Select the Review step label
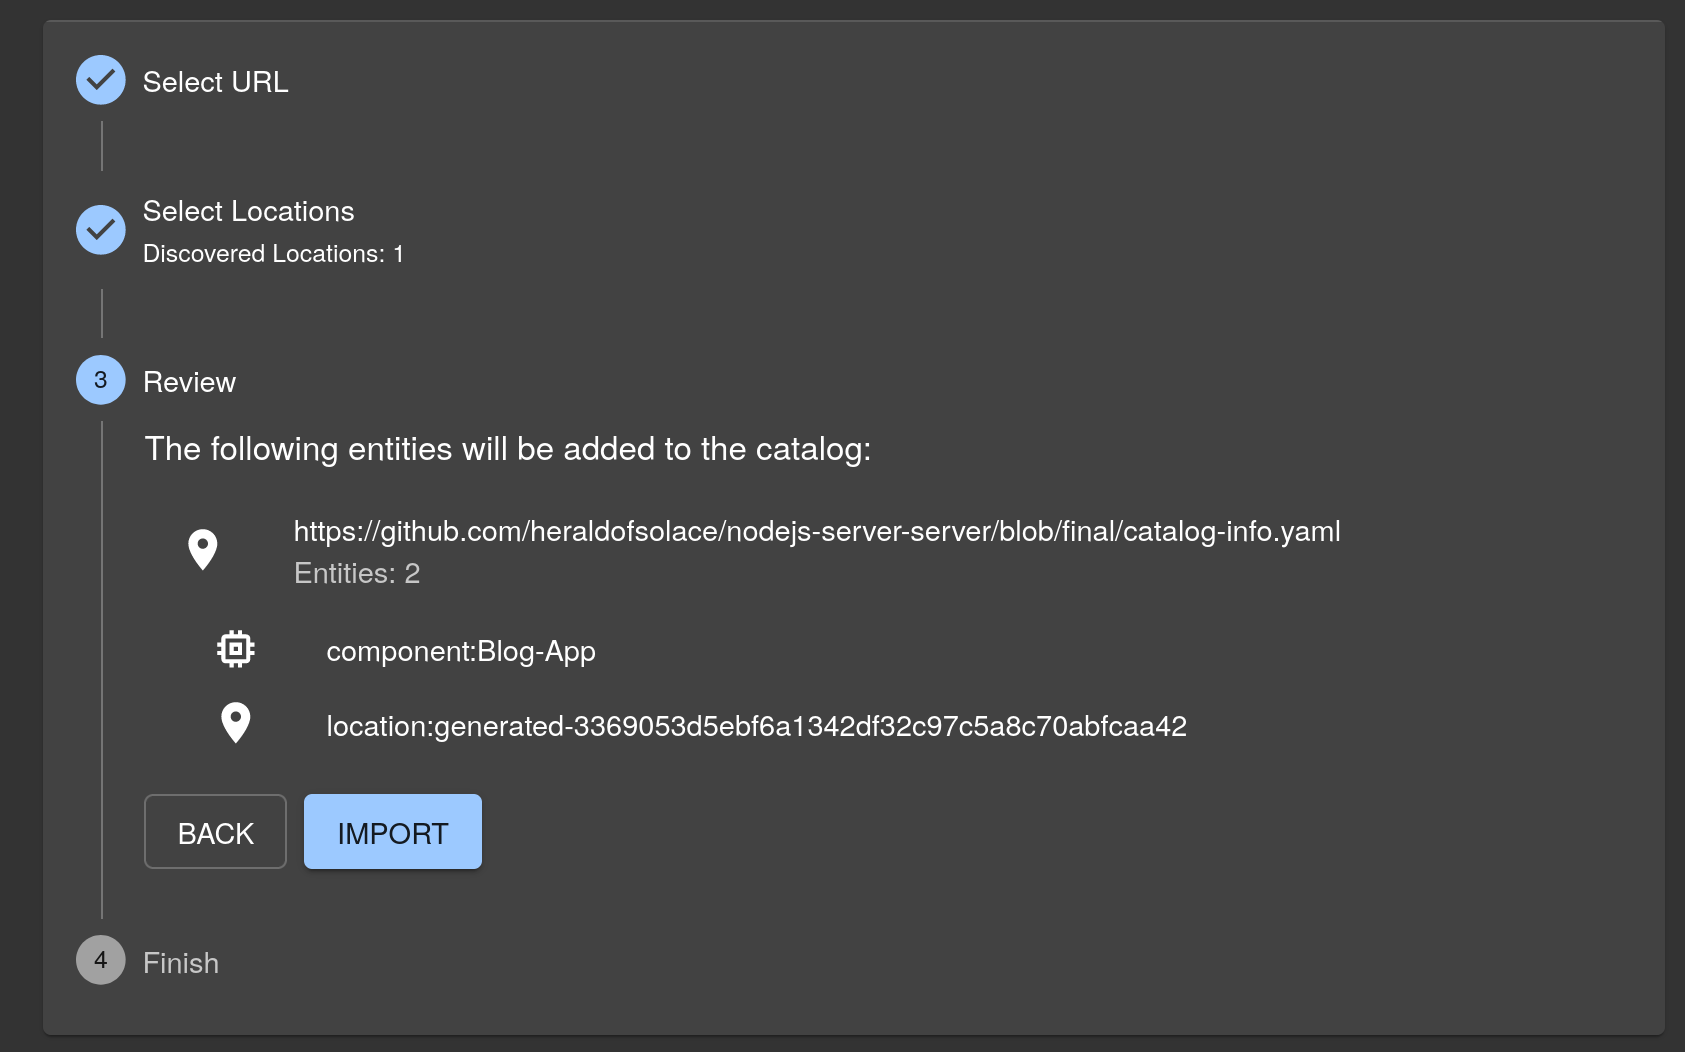 click(x=189, y=382)
